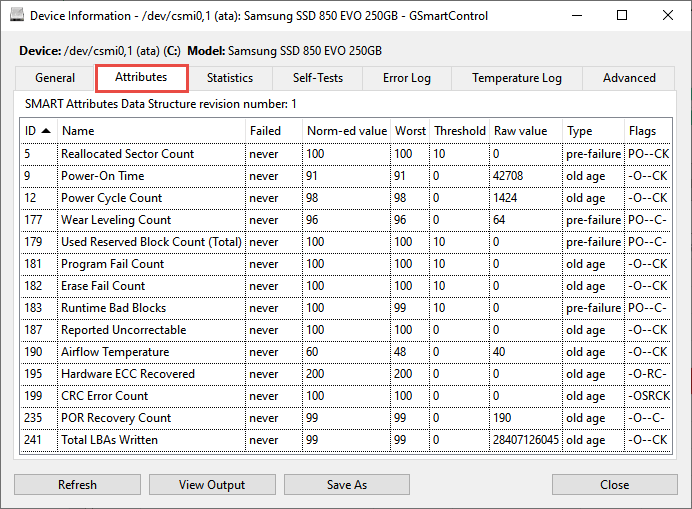The image size is (692, 509).
Task: Click the -O-RC- flags cell
Action: pyautogui.click(x=647, y=374)
